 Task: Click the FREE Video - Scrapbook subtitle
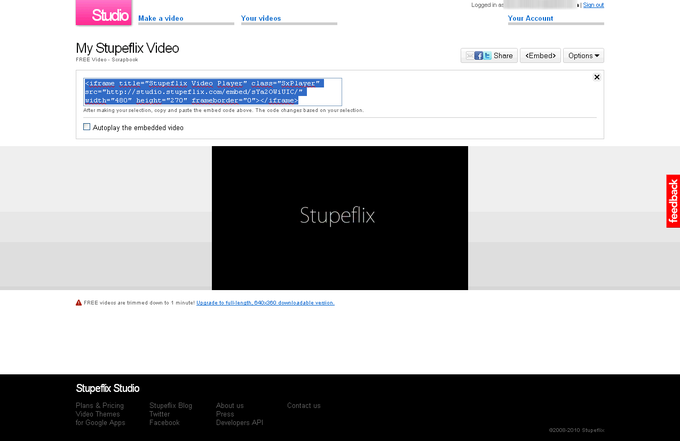(107, 60)
